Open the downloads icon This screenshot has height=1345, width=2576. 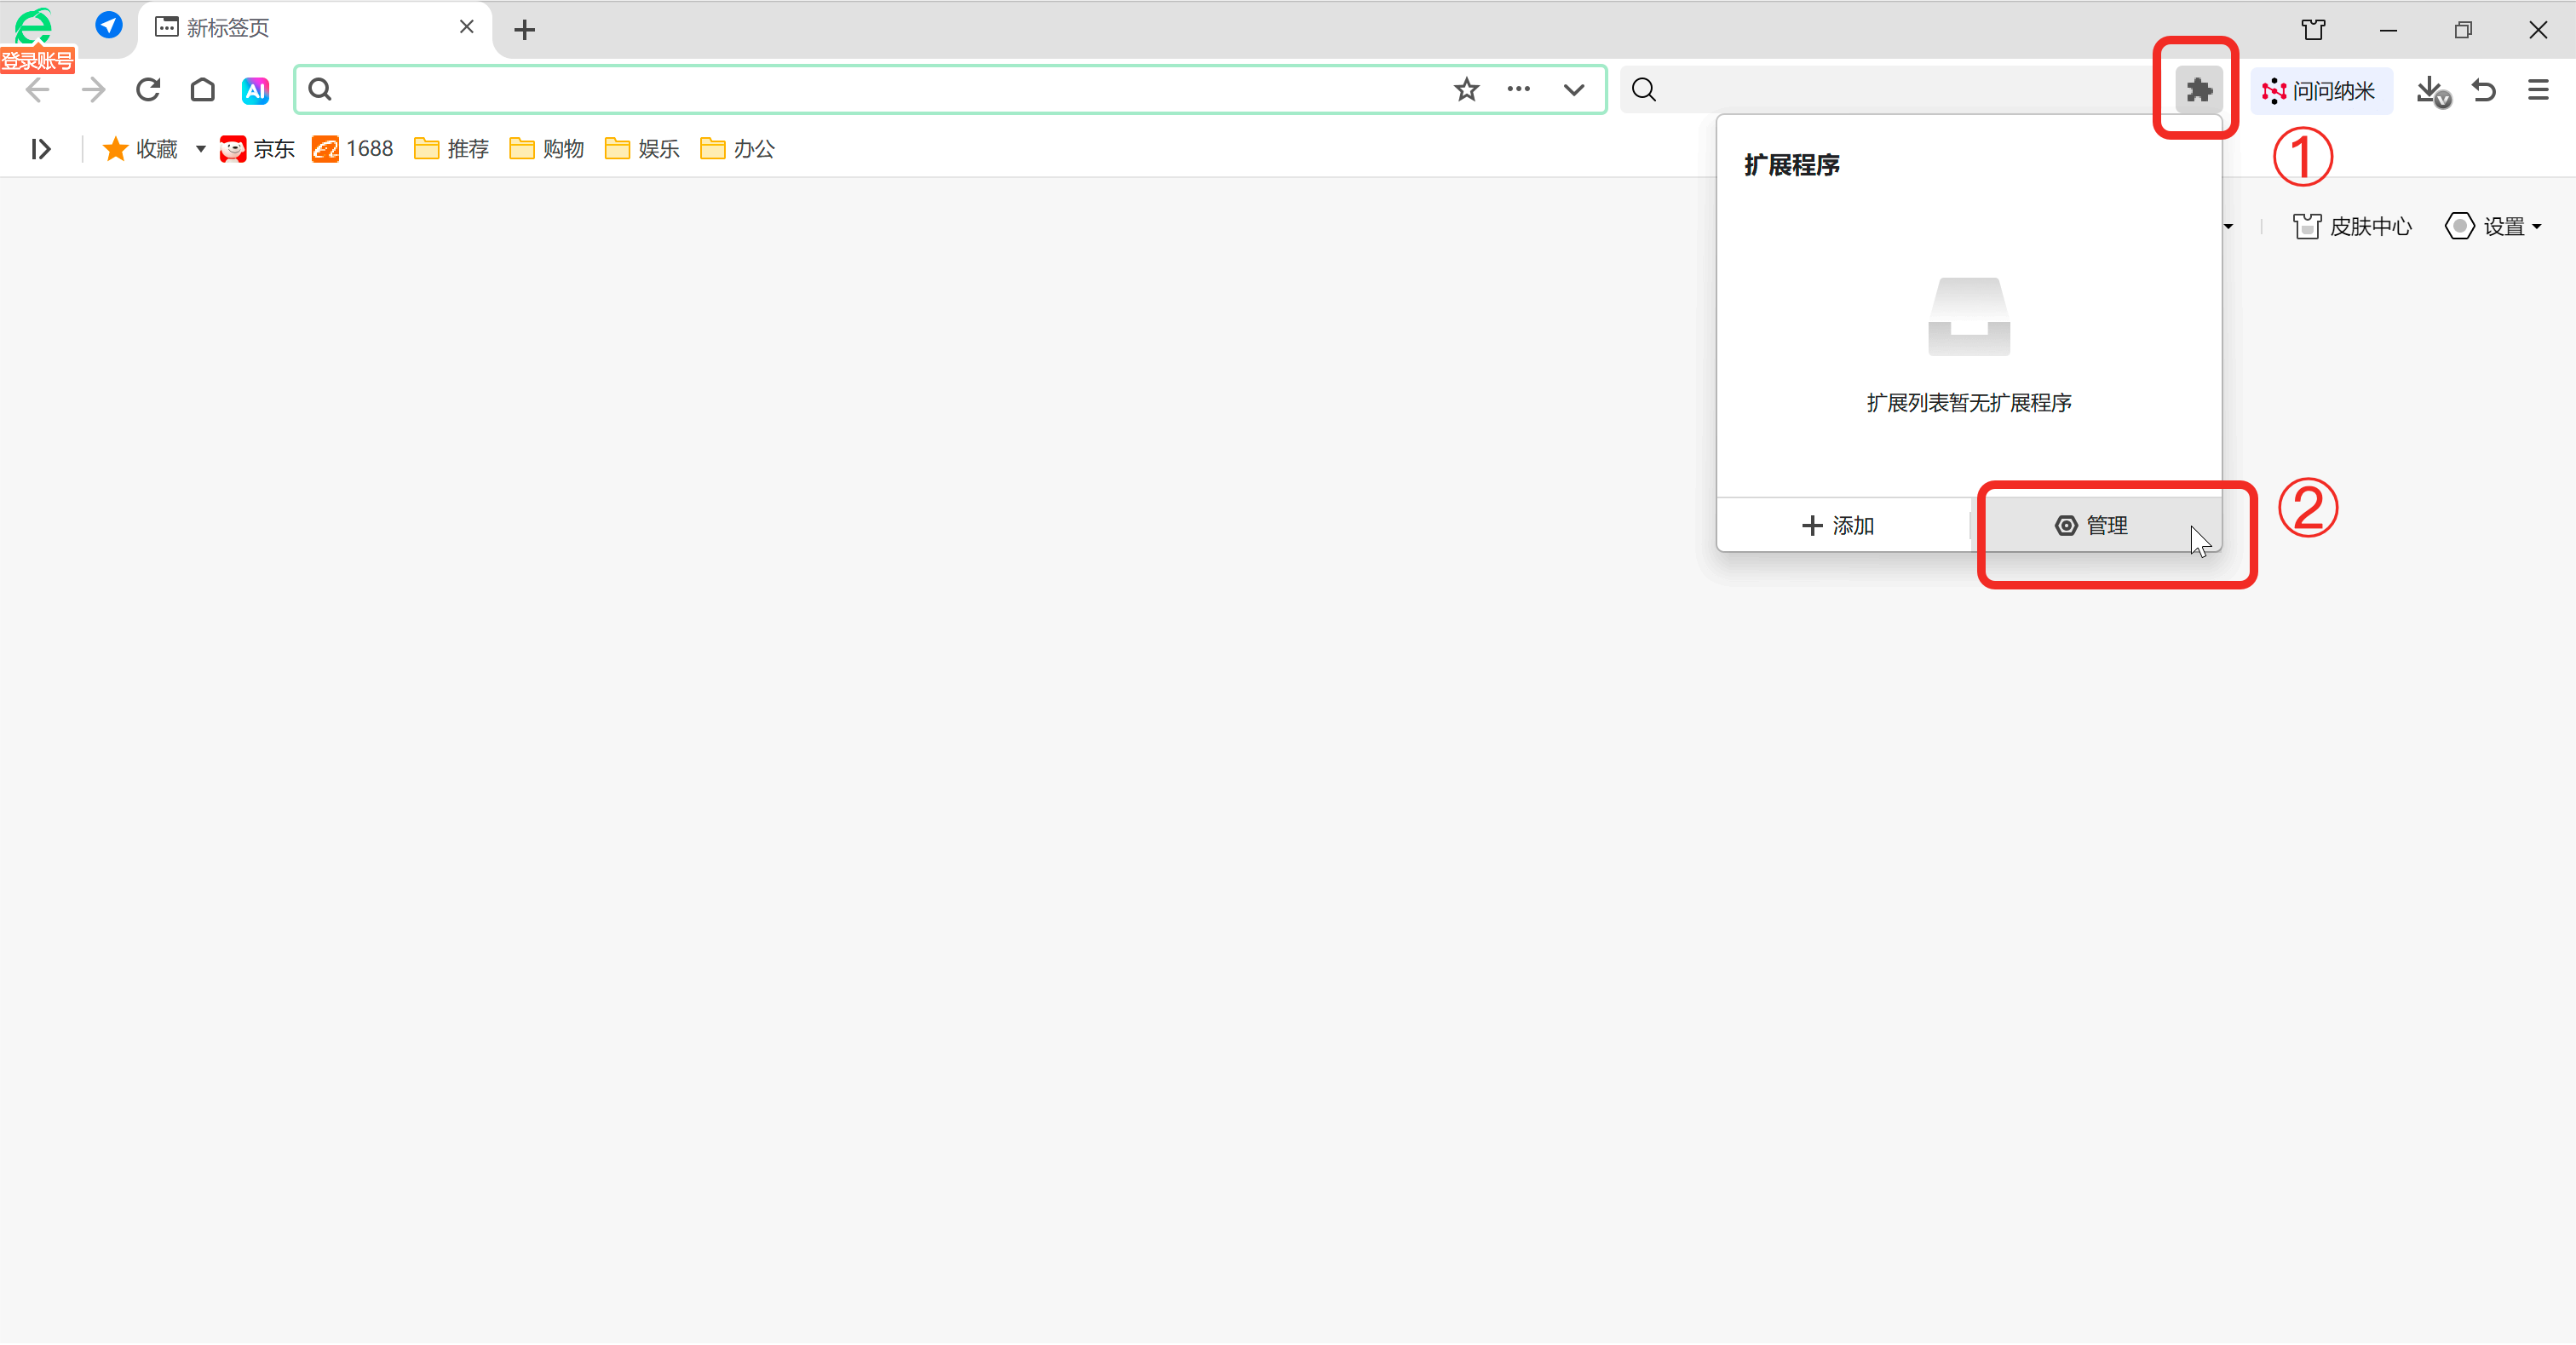(2431, 90)
